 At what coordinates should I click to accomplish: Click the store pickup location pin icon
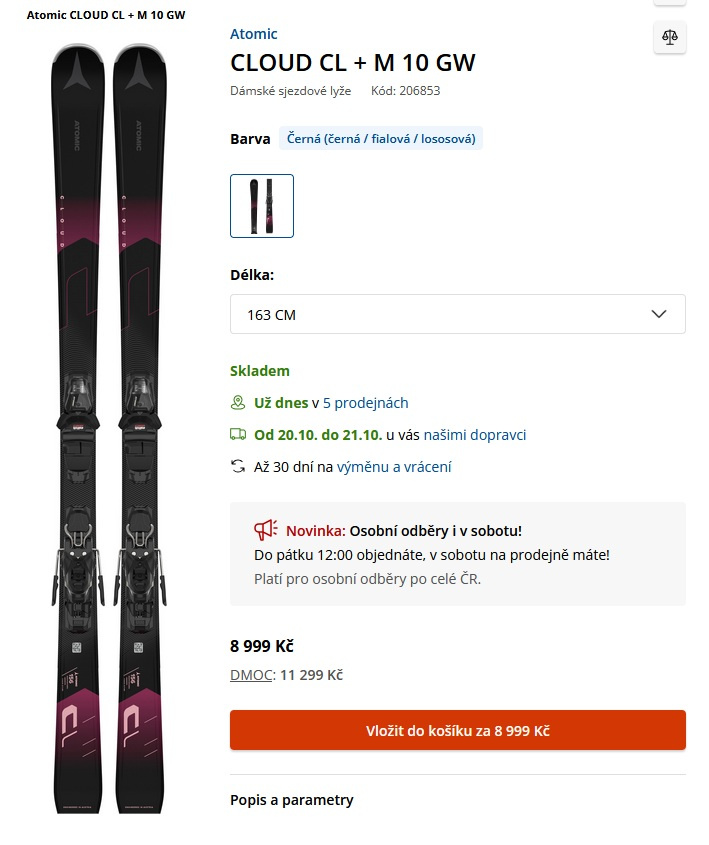(238, 403)
